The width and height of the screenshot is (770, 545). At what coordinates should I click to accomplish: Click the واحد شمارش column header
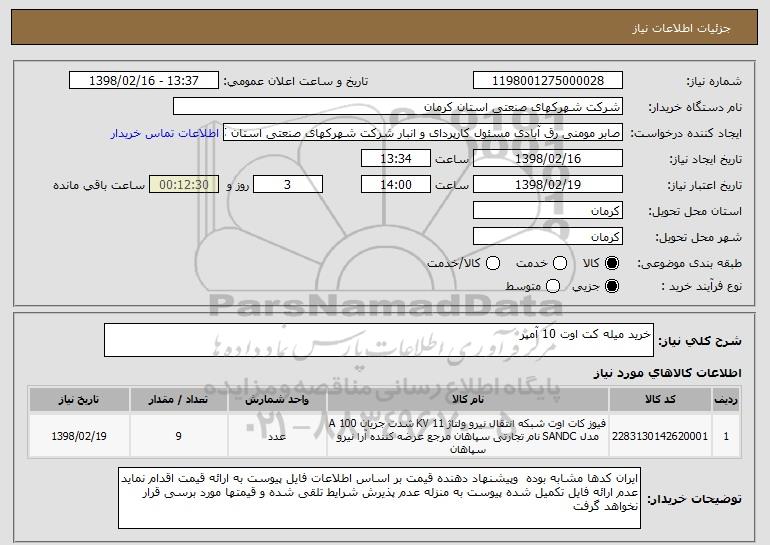click(277, 400)
